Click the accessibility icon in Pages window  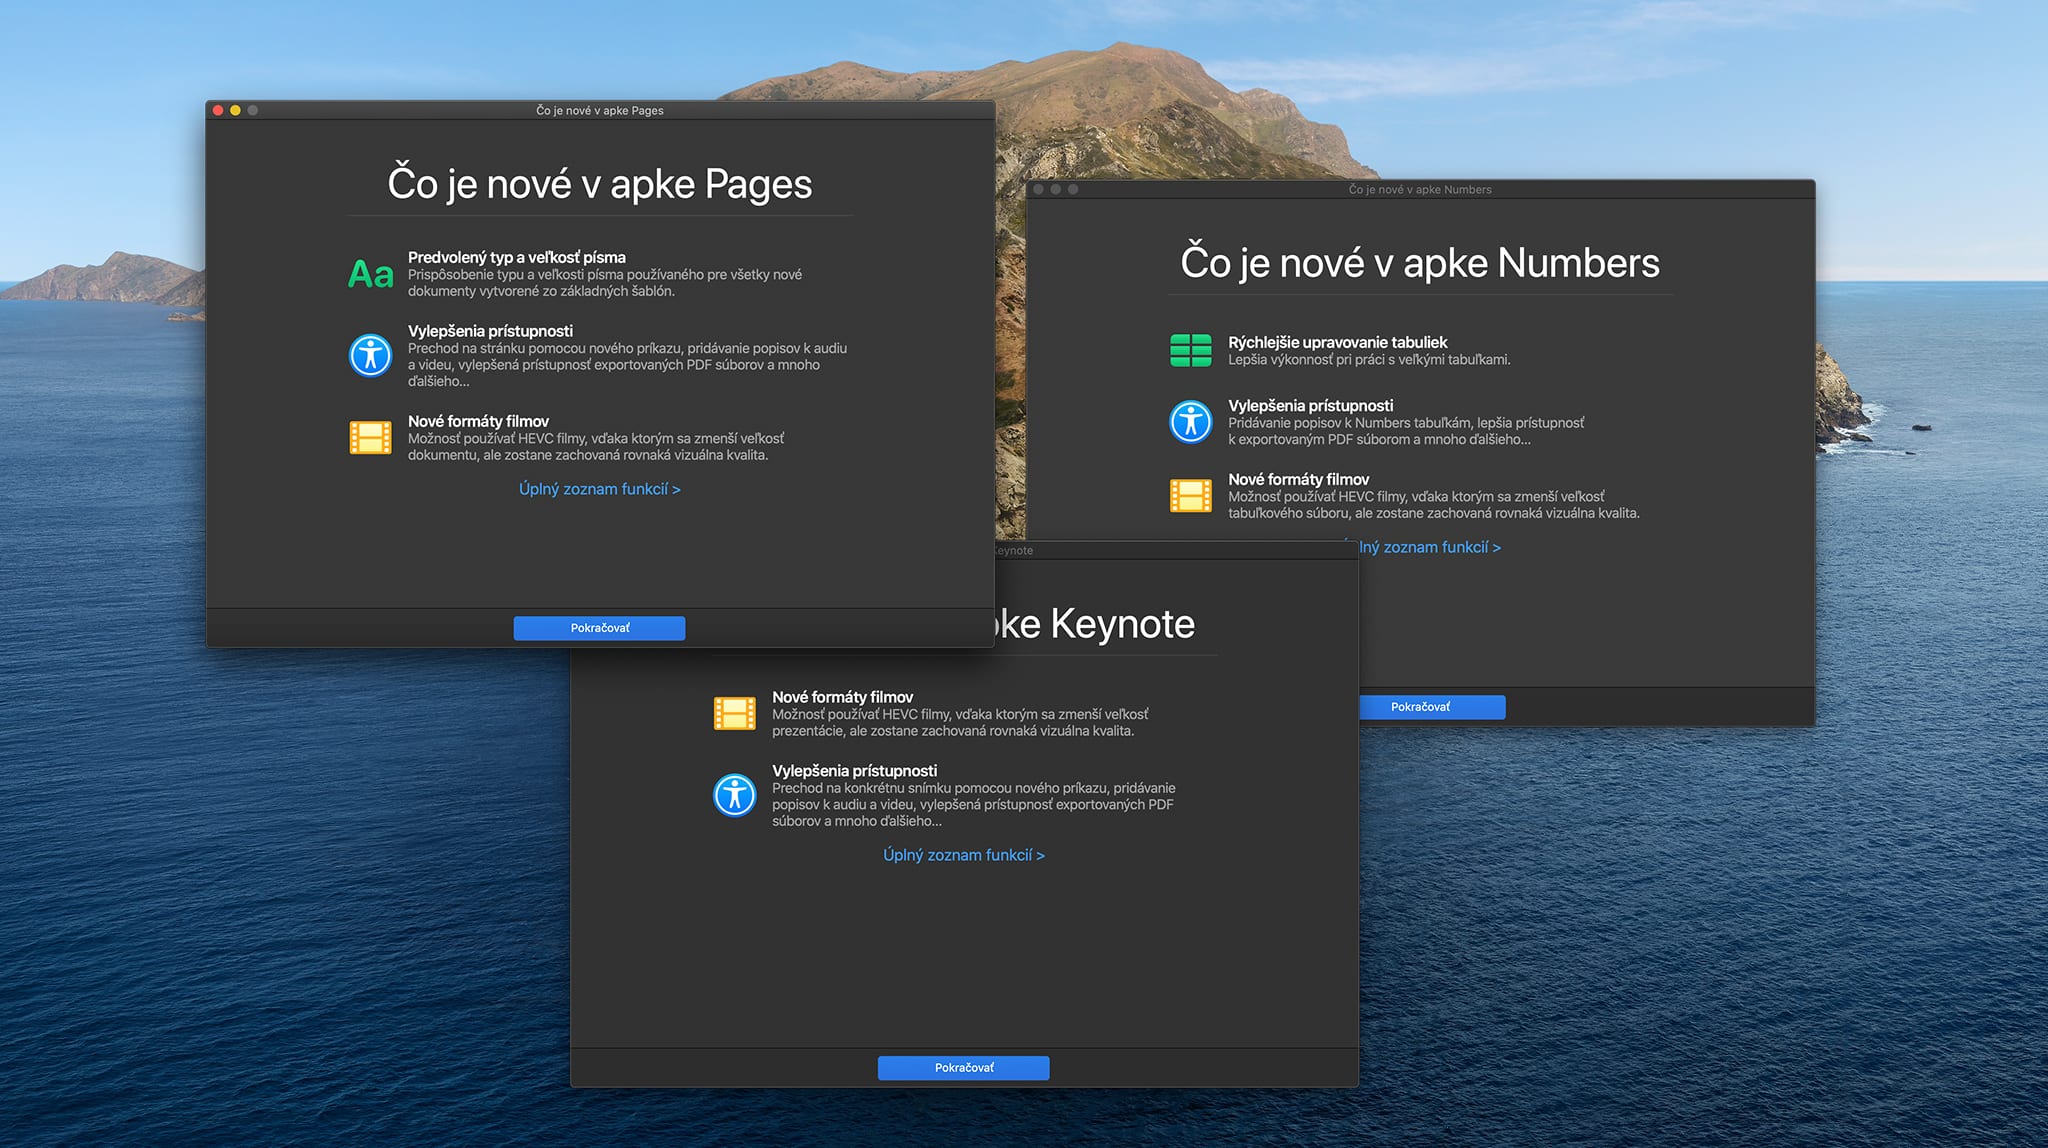point(370,355)
